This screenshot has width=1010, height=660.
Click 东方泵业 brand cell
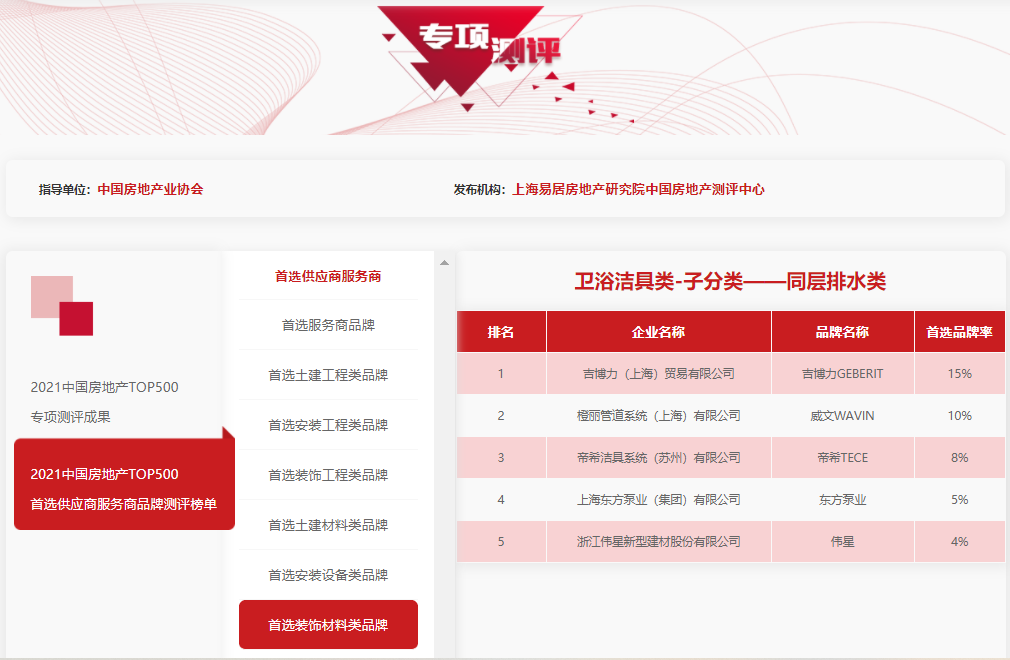pos(843,500)
